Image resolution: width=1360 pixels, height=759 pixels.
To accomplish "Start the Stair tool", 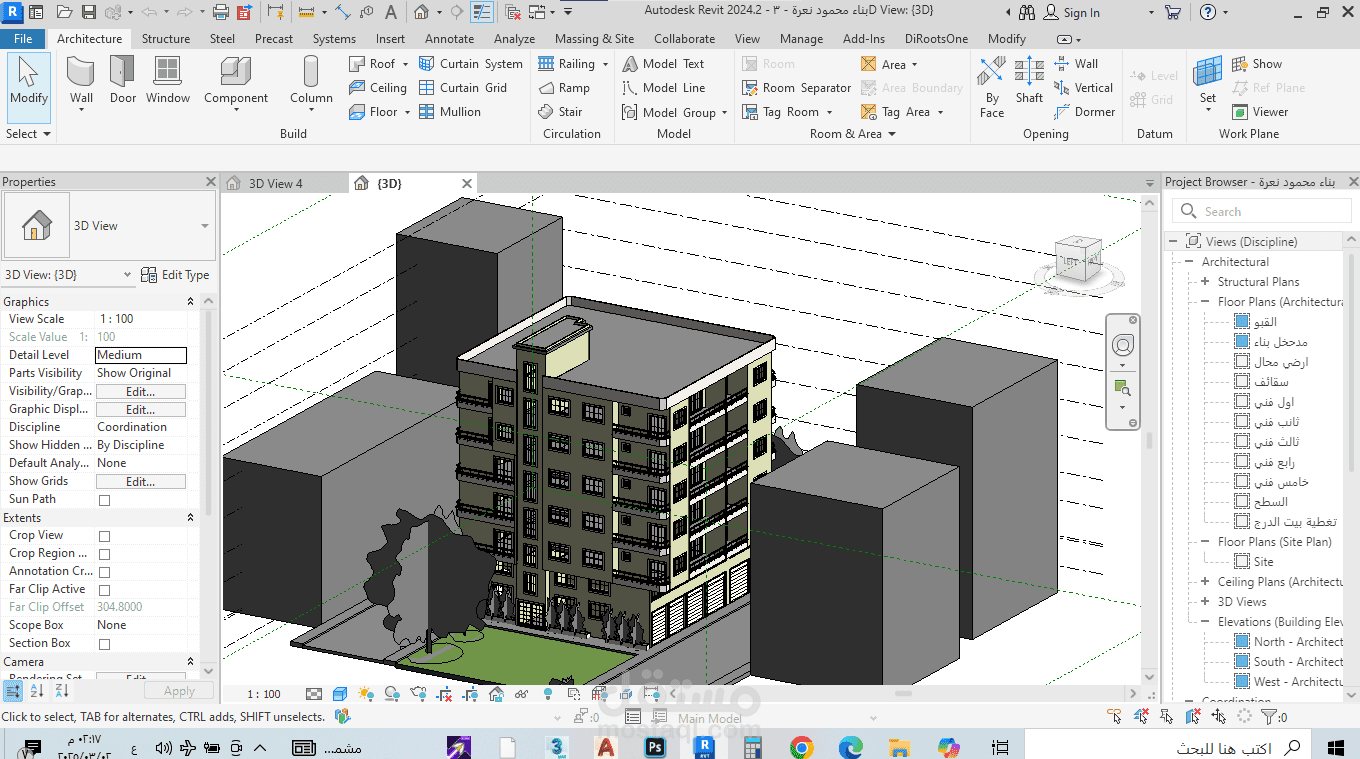I will coord(560,112).
